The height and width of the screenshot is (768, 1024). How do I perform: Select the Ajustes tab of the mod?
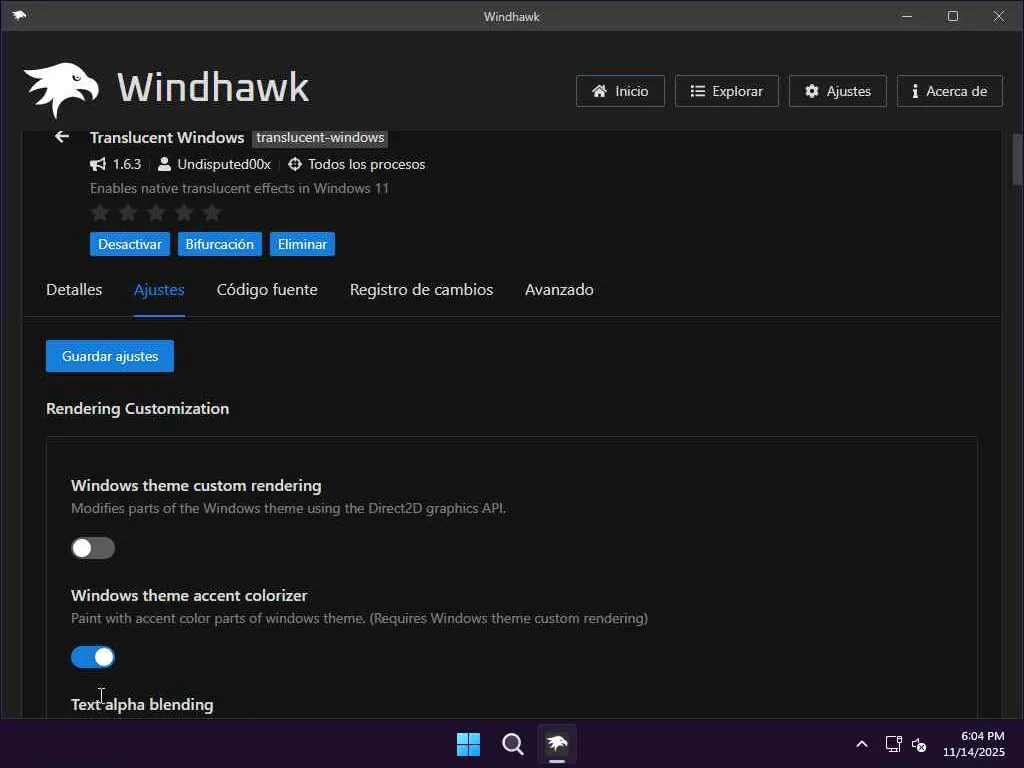[x=159, y=289]
